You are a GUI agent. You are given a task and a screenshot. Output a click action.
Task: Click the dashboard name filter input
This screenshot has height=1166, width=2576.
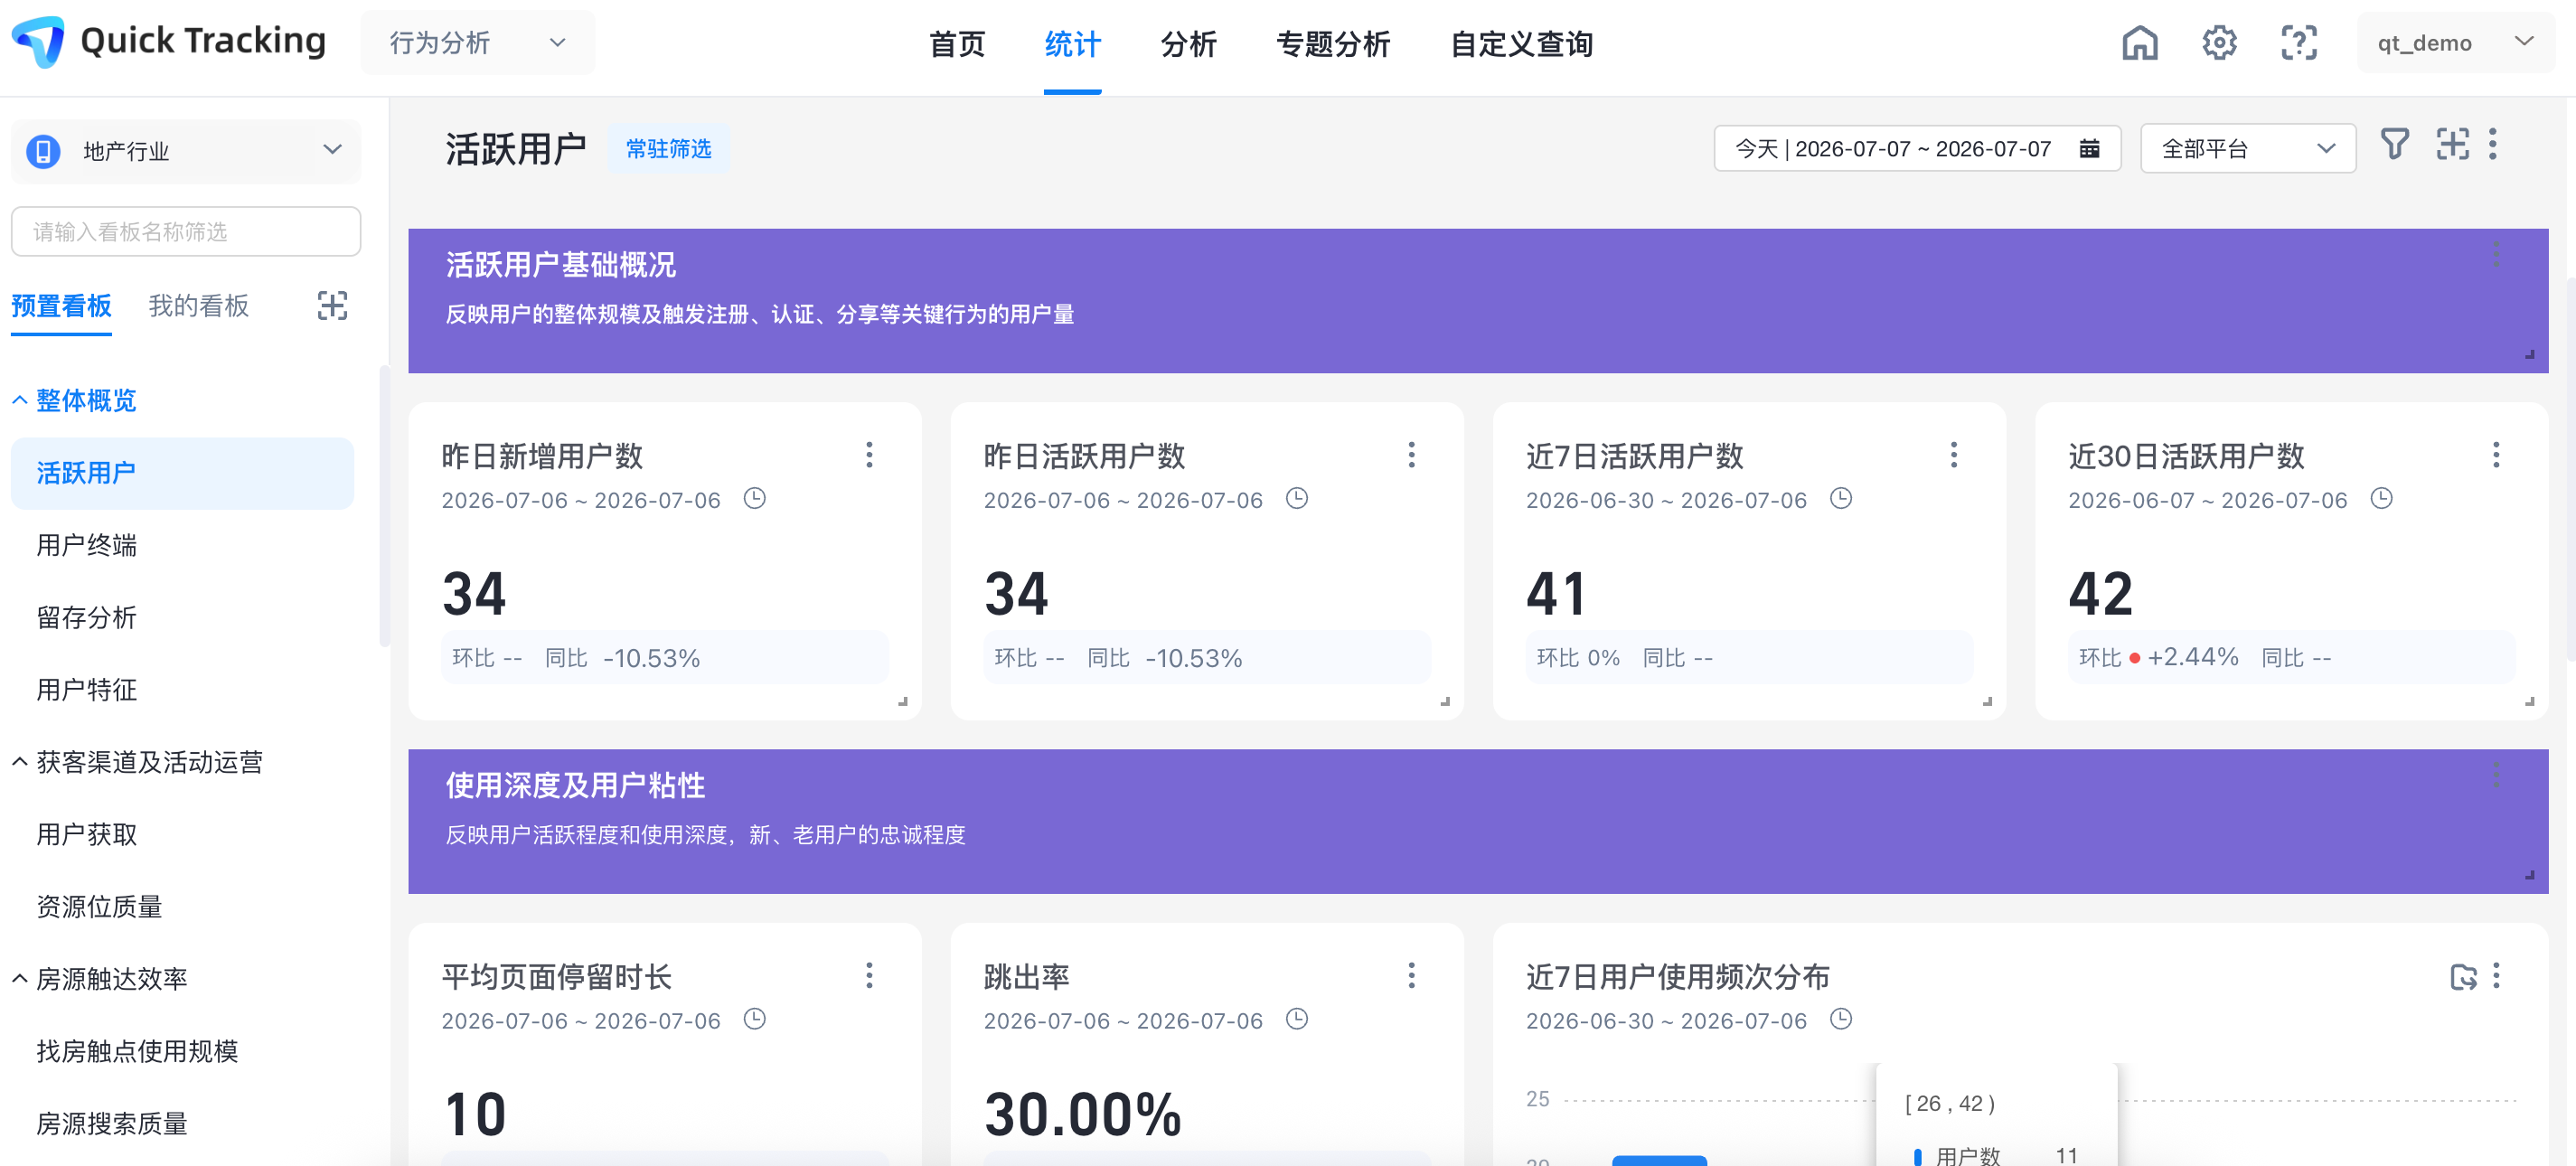pos(186,232)
